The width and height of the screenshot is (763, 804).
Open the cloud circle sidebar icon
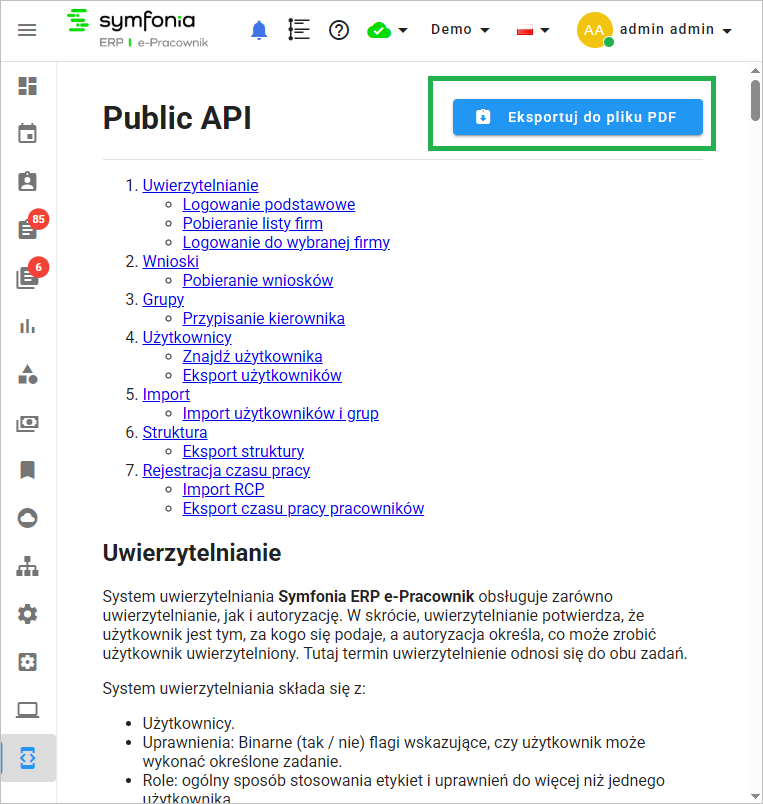click(x=28, y=518)
